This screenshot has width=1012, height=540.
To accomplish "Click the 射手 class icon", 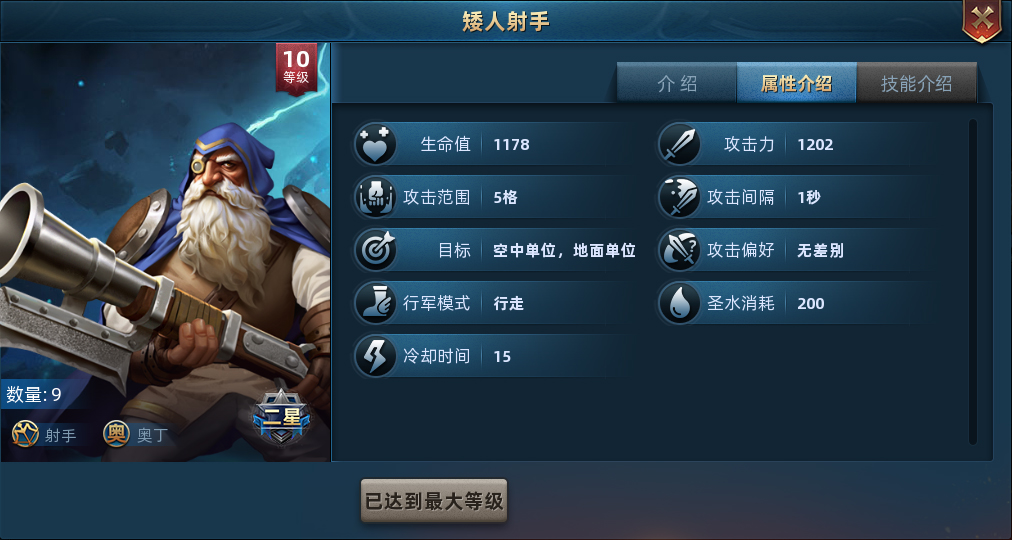I will pos(25,435).
